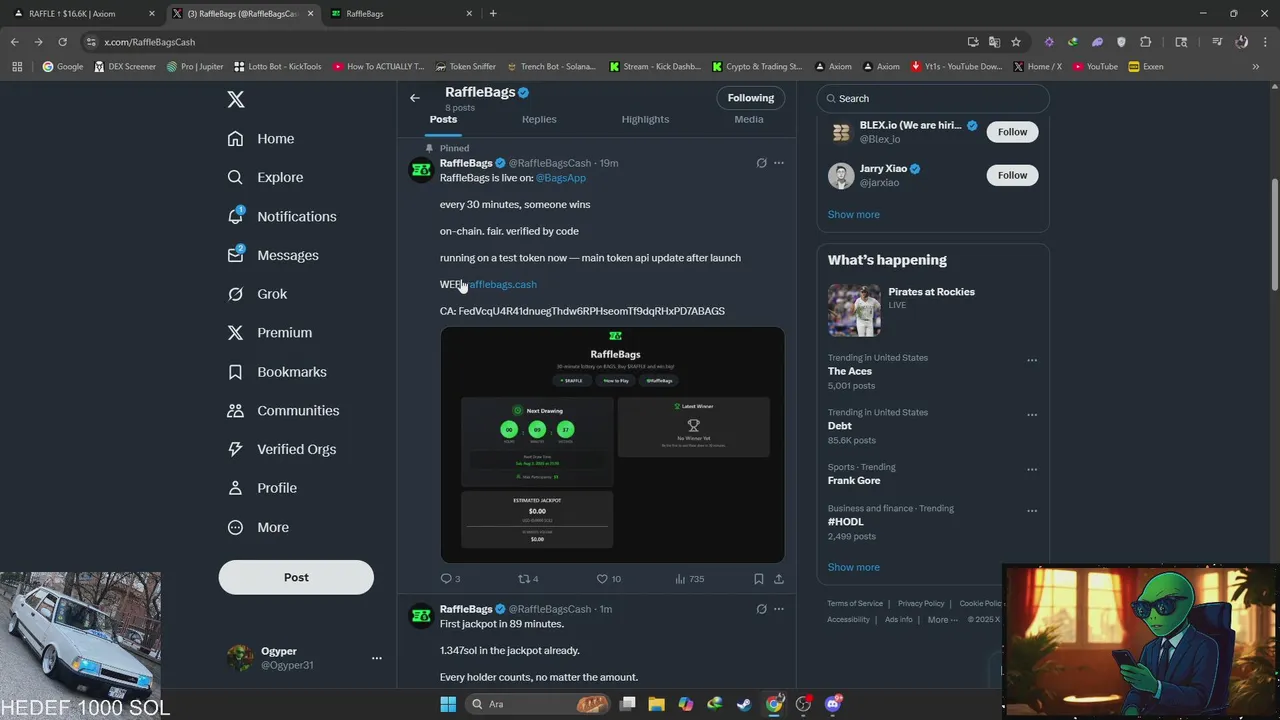This screenshot has height=720, width=1280.
Task: Click the X search field
Action: [933, 98]
